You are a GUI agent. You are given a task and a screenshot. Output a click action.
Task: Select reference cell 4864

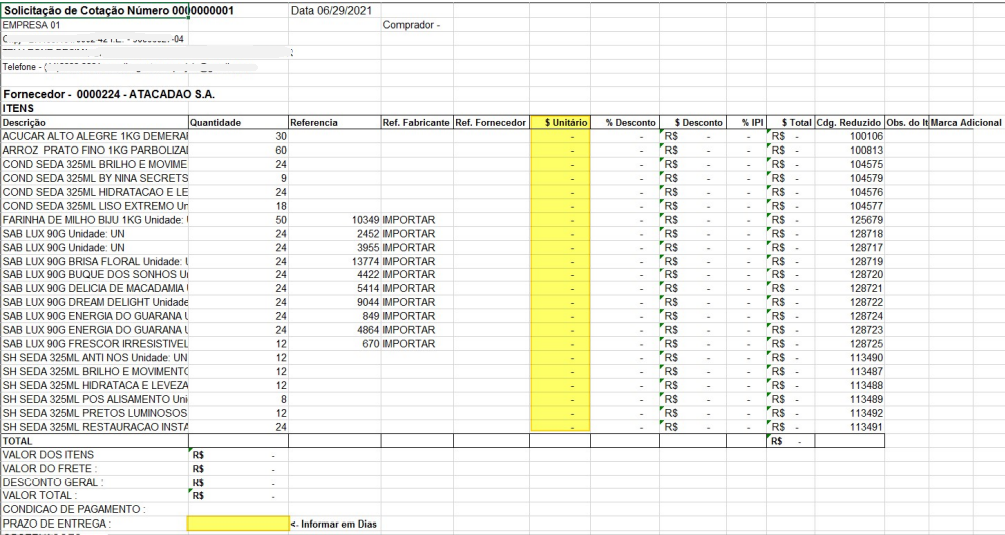(335, 330)
